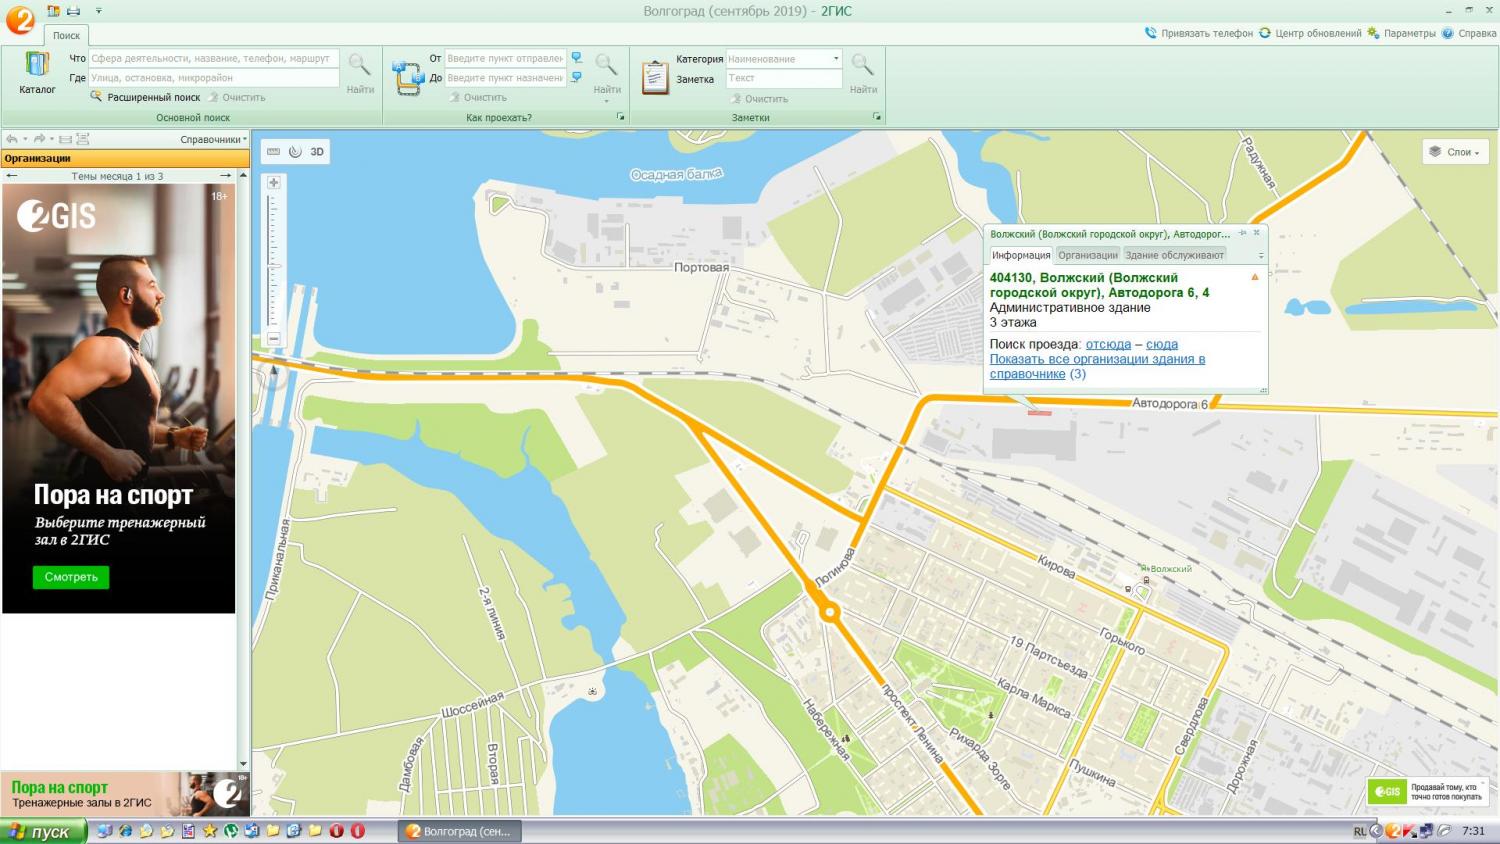This screenshot has height=844, width=1500.
Task: Zoom out with the map minus button
Action: [x=273, y=338]
